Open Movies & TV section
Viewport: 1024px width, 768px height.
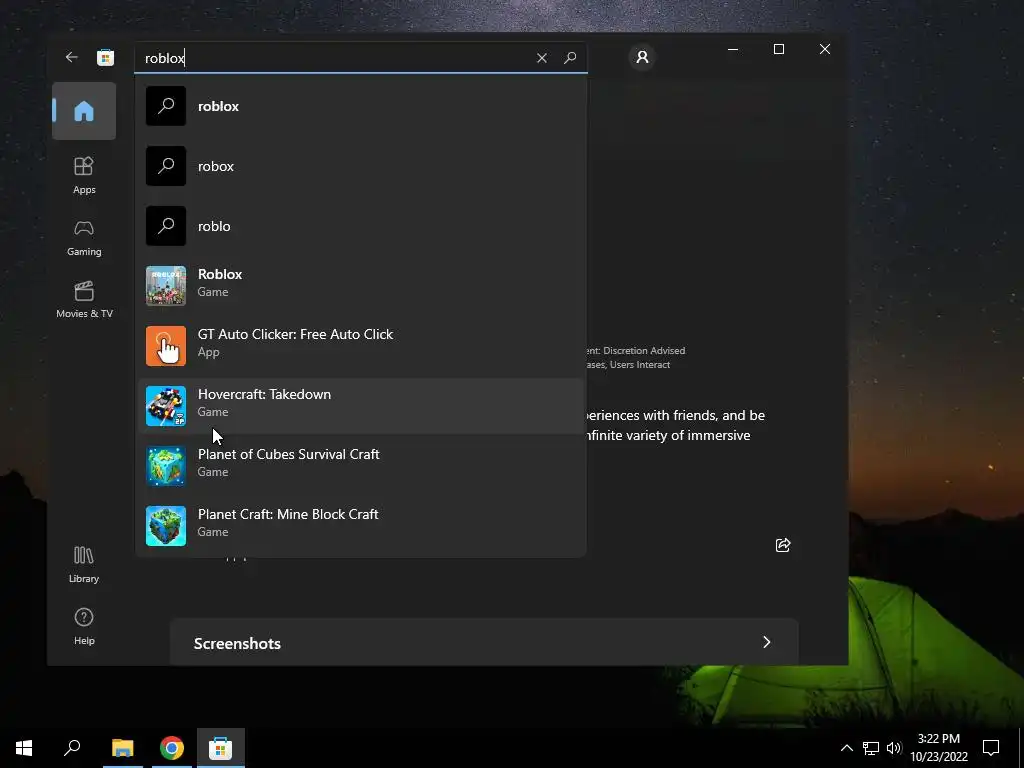click(84, 300)
